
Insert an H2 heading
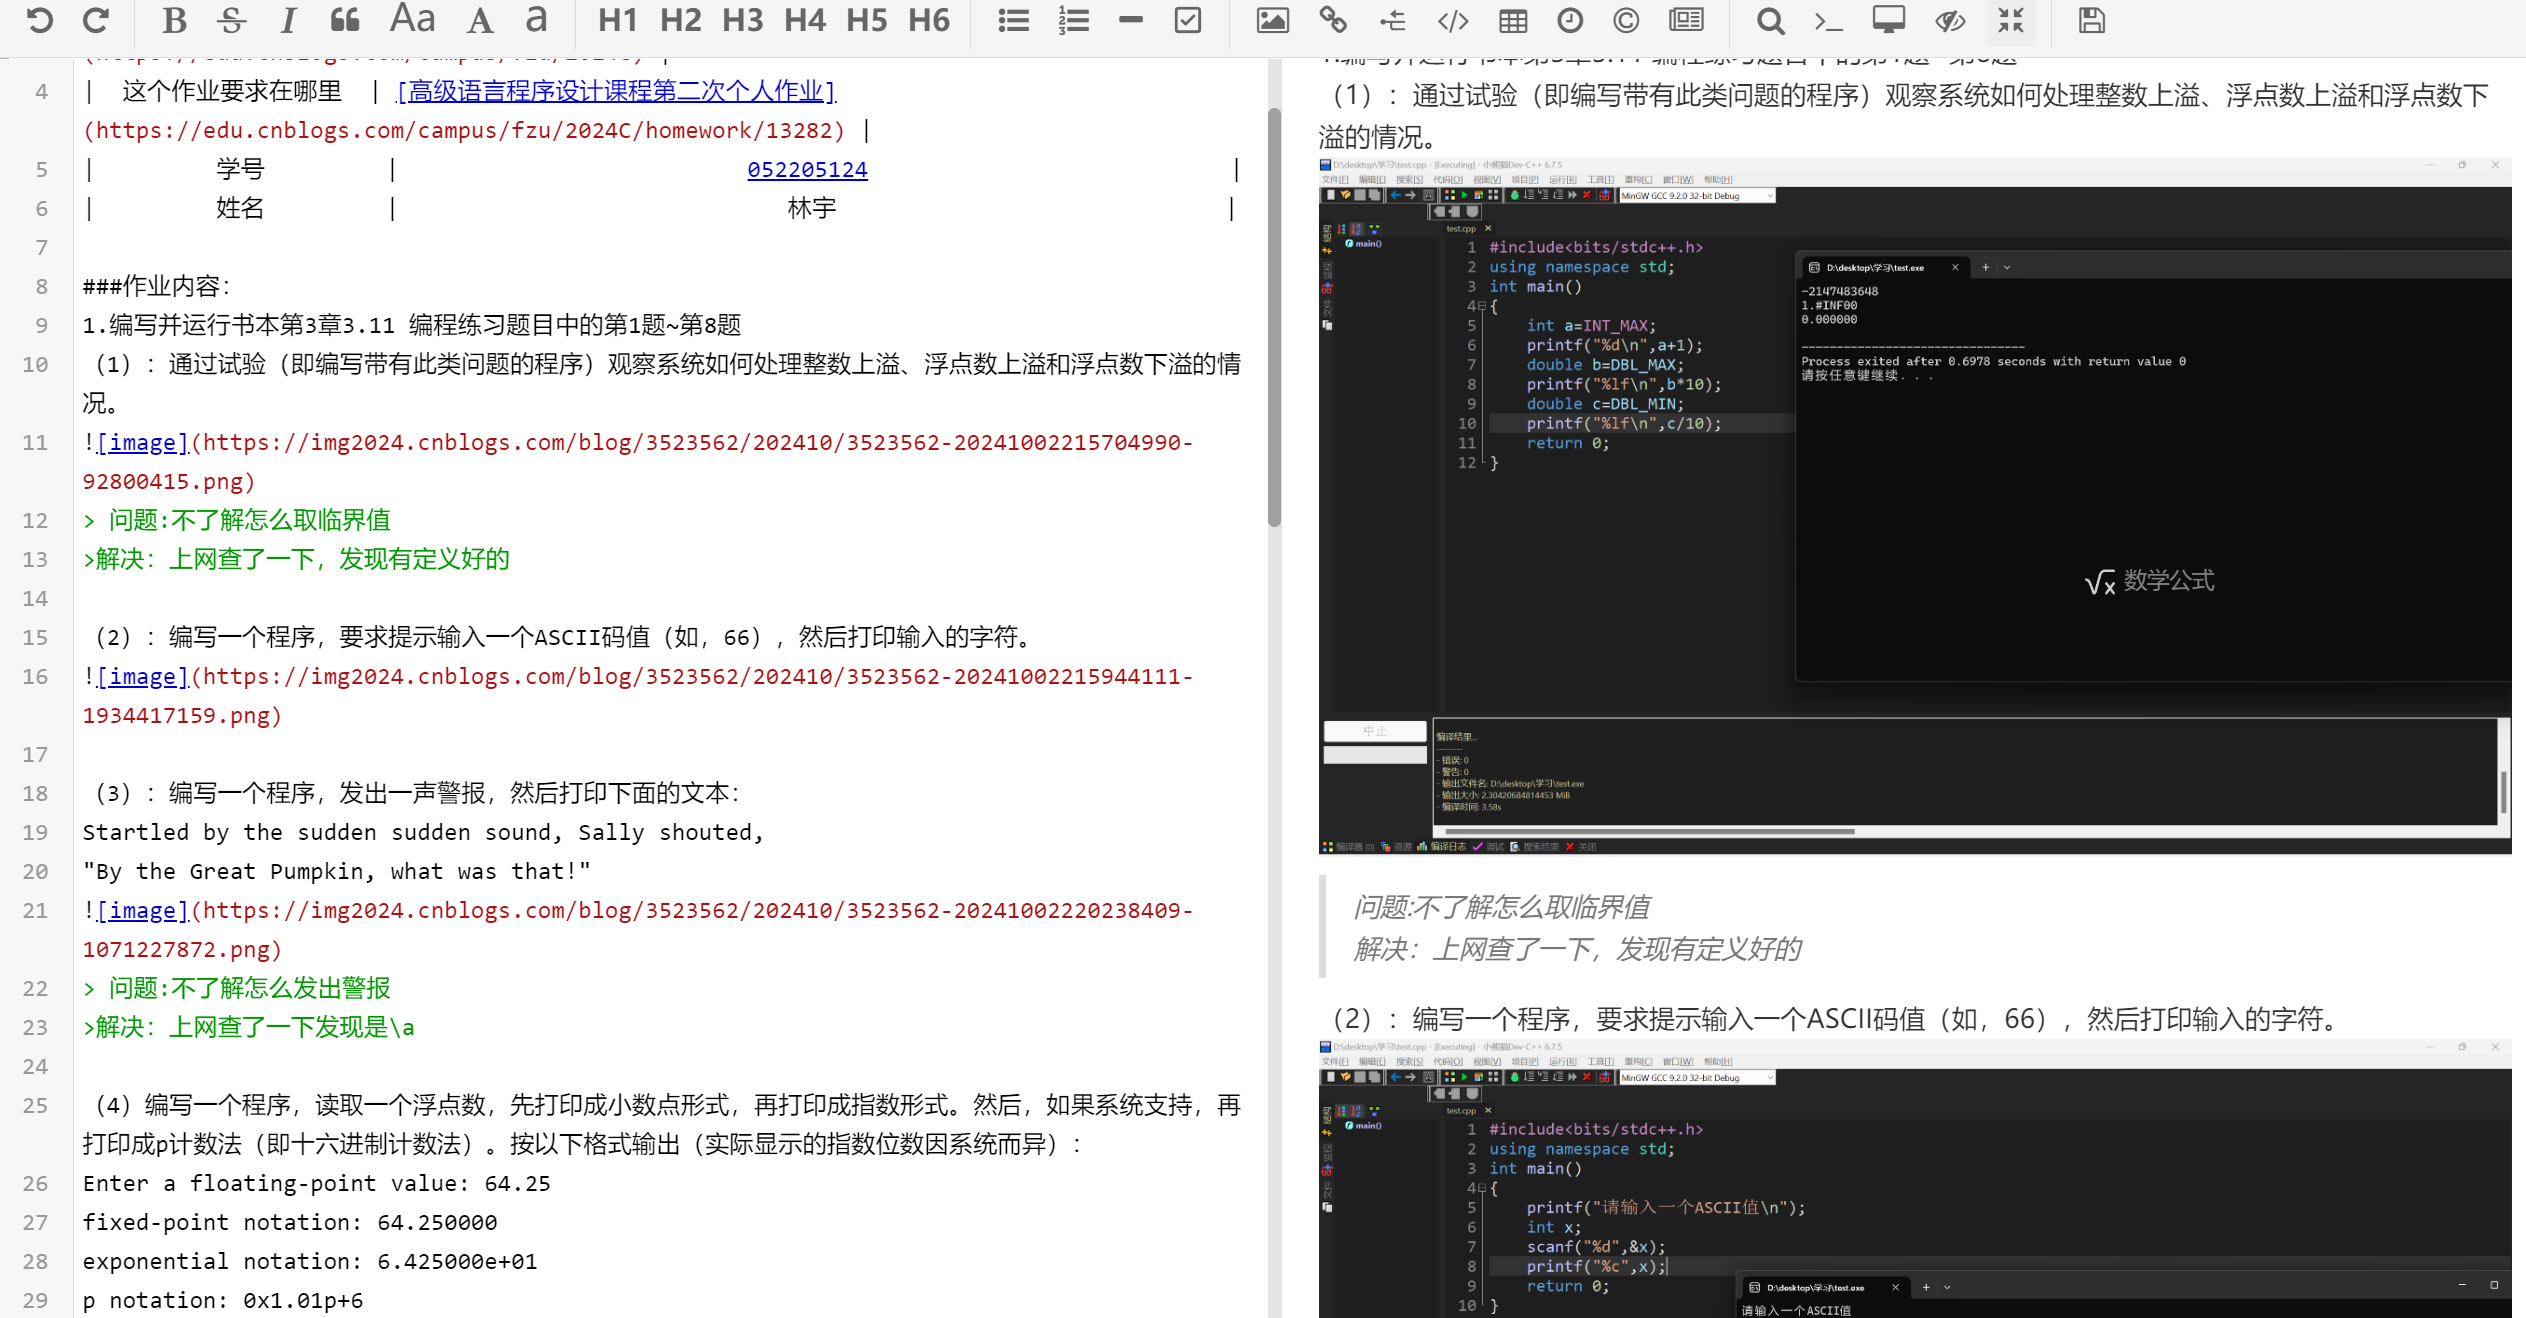click(x=680, y=20)
